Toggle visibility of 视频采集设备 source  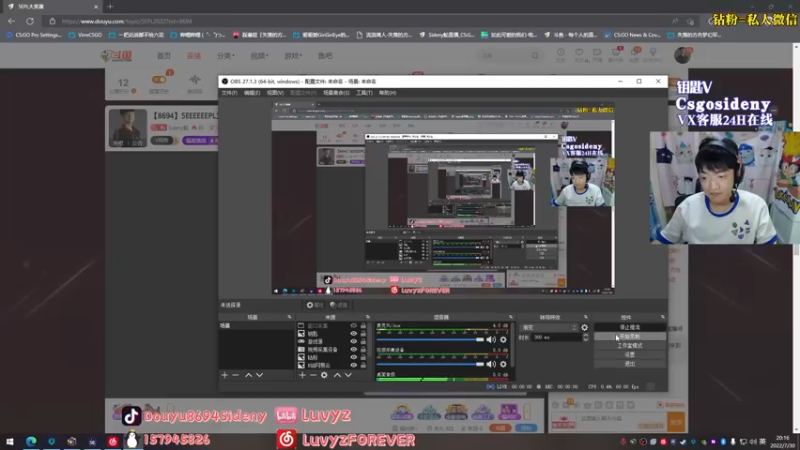coord(354,349)
